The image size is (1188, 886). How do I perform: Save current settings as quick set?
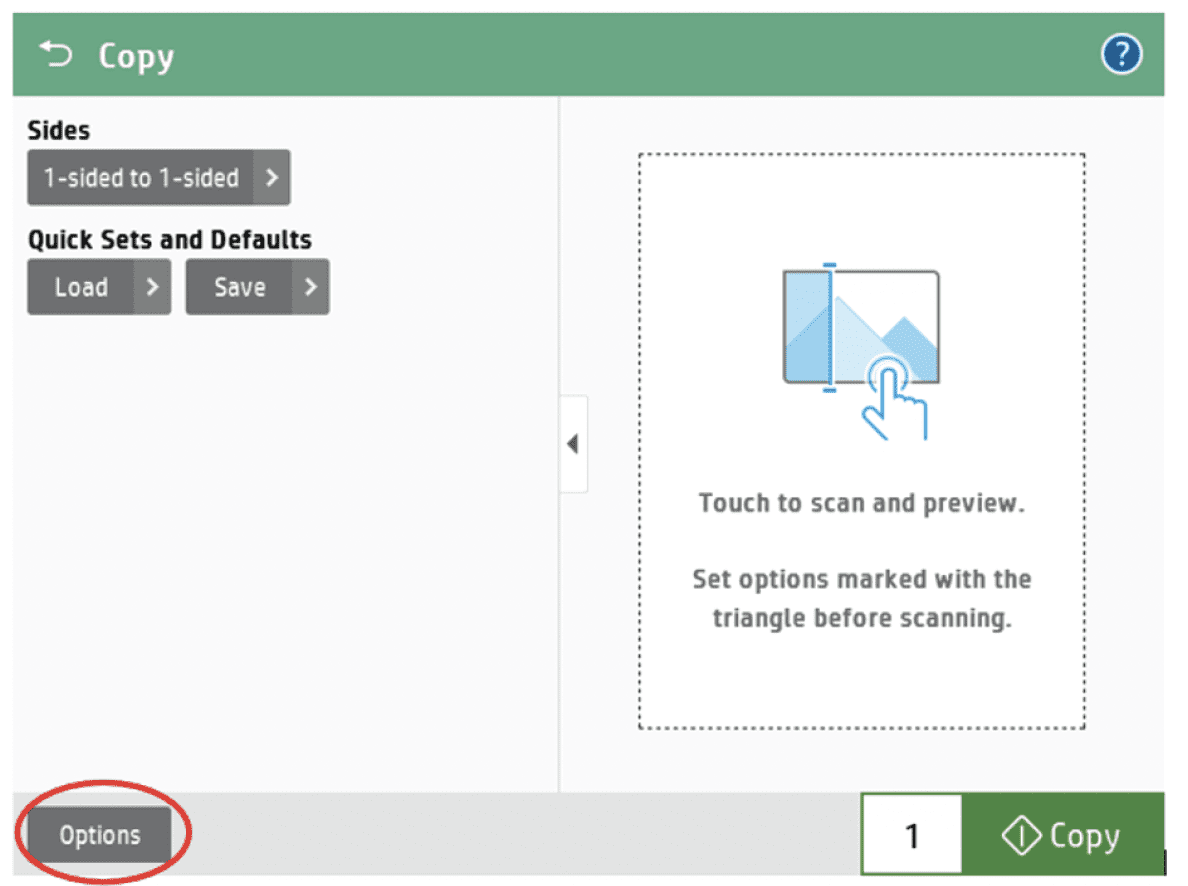tap(240, 287)
